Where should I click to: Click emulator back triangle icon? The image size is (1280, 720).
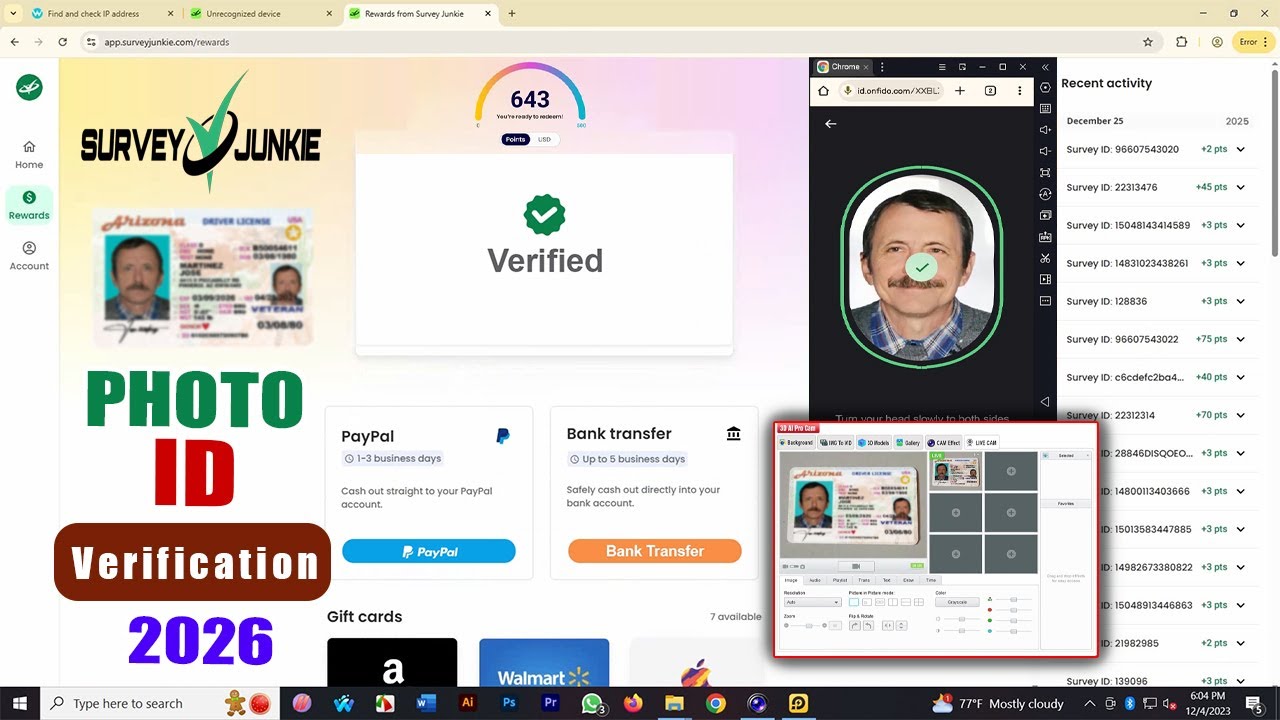[x=1045, y=401]
